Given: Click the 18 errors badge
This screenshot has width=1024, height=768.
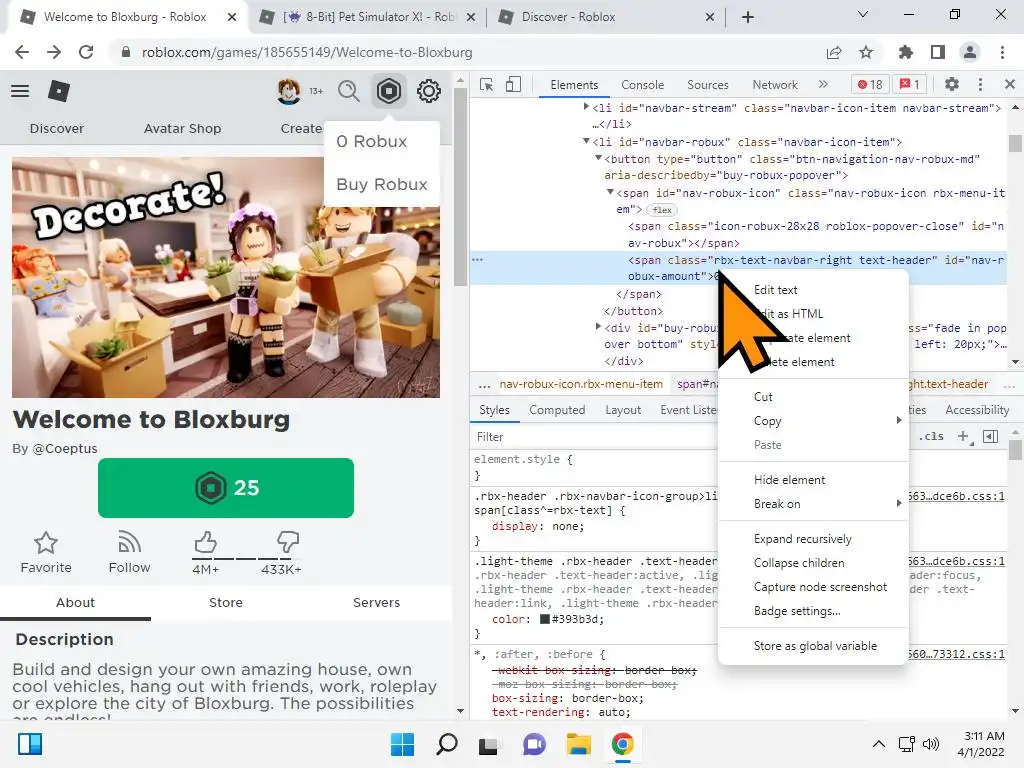Looking at the screenshot, I should [870, 84].
